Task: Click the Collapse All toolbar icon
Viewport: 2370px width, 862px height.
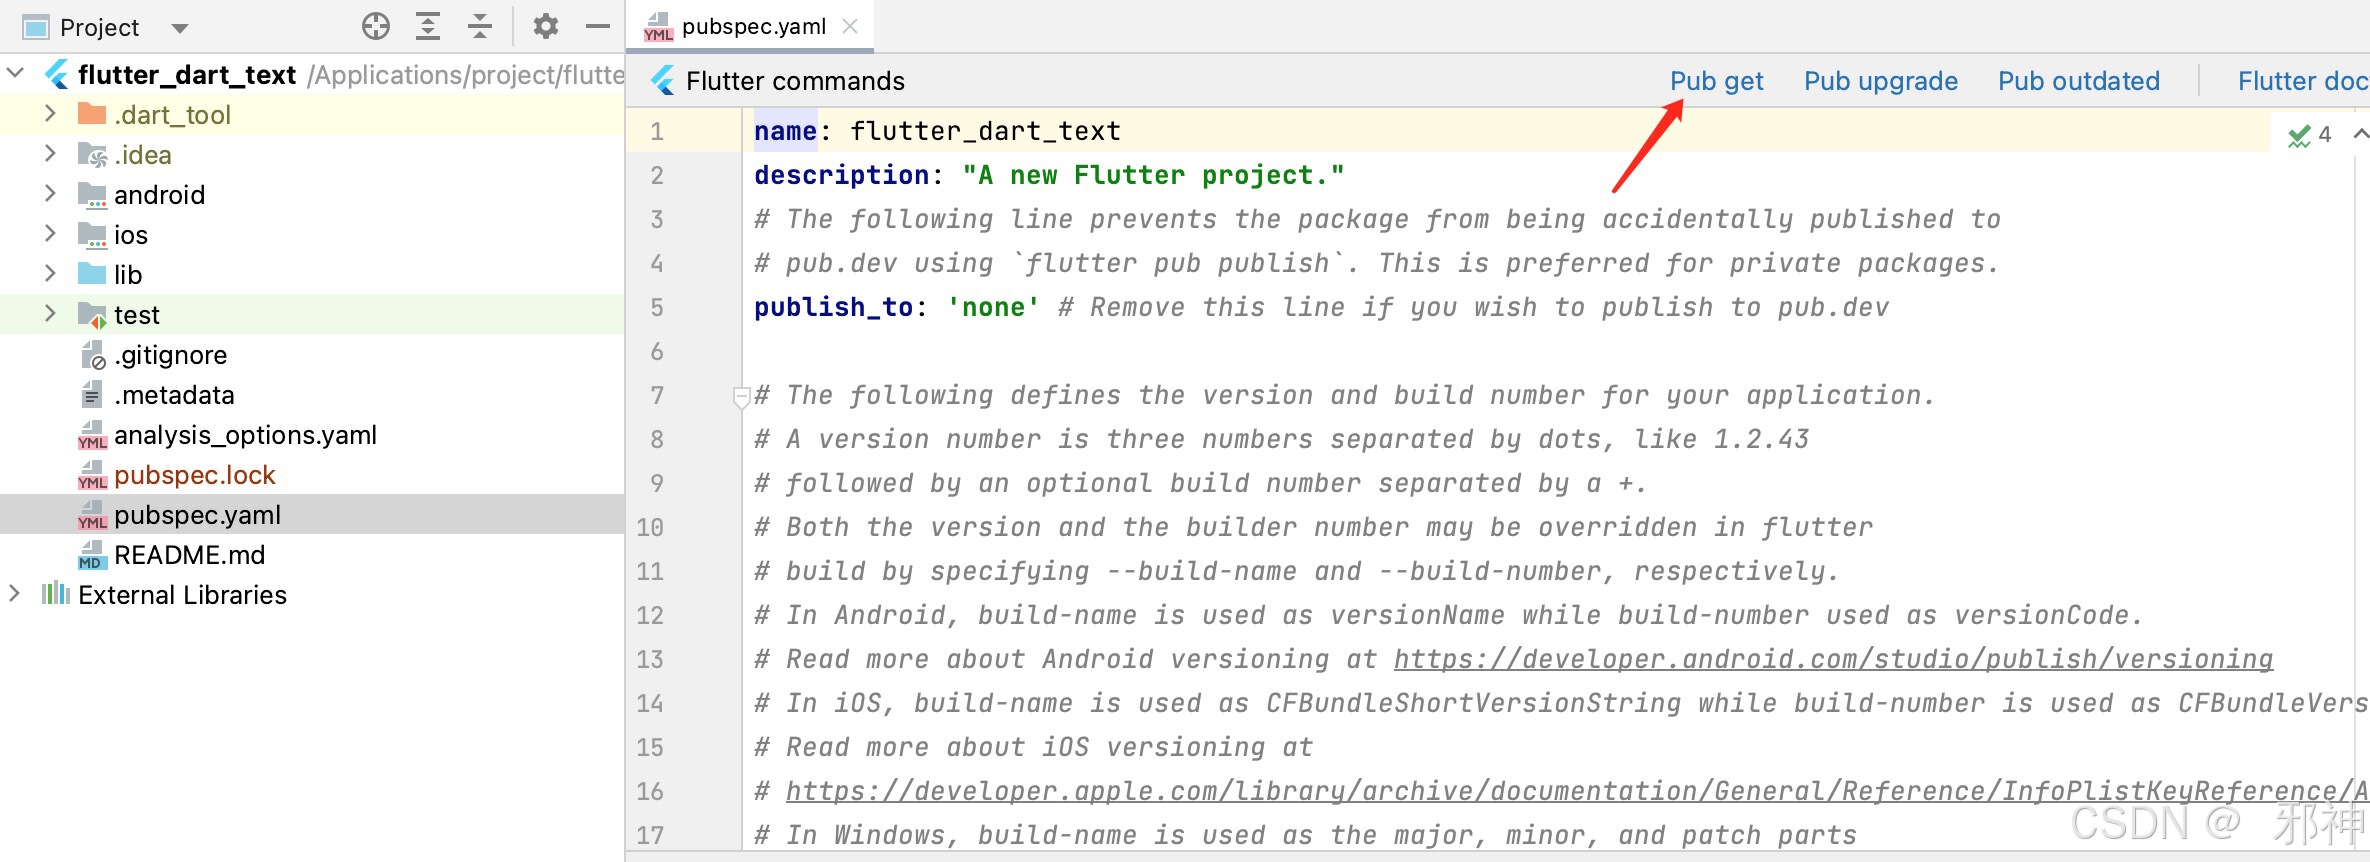Action: 480,26
